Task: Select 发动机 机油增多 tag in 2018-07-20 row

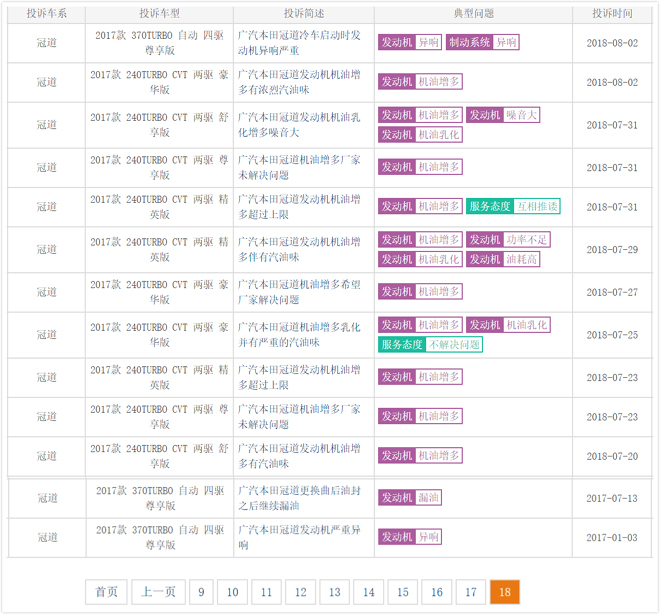Action: coord(420,455)
